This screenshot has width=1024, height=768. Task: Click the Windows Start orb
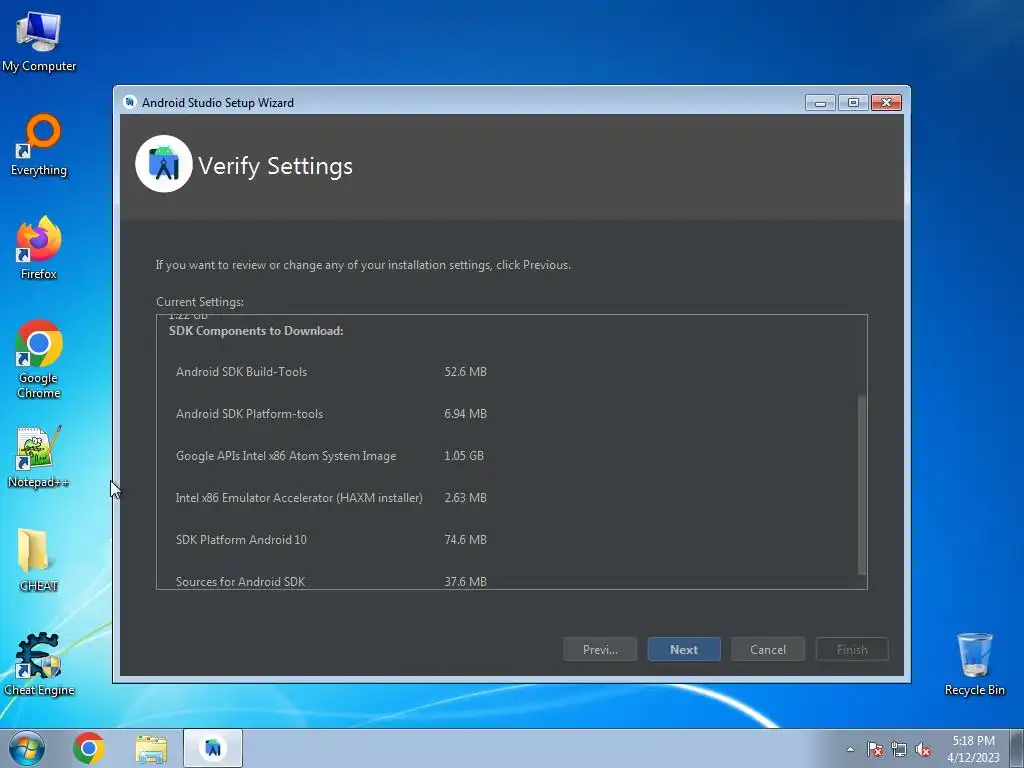point(27,748)
